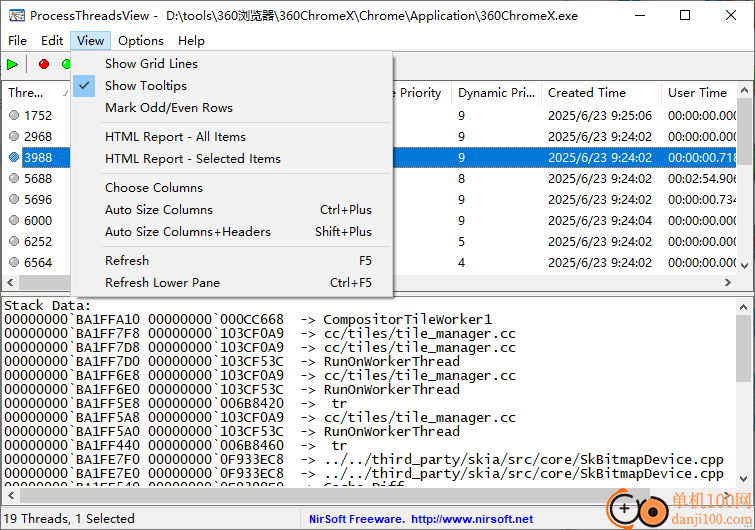
Task: Select thread row 5688
Action: click(38, 179)
